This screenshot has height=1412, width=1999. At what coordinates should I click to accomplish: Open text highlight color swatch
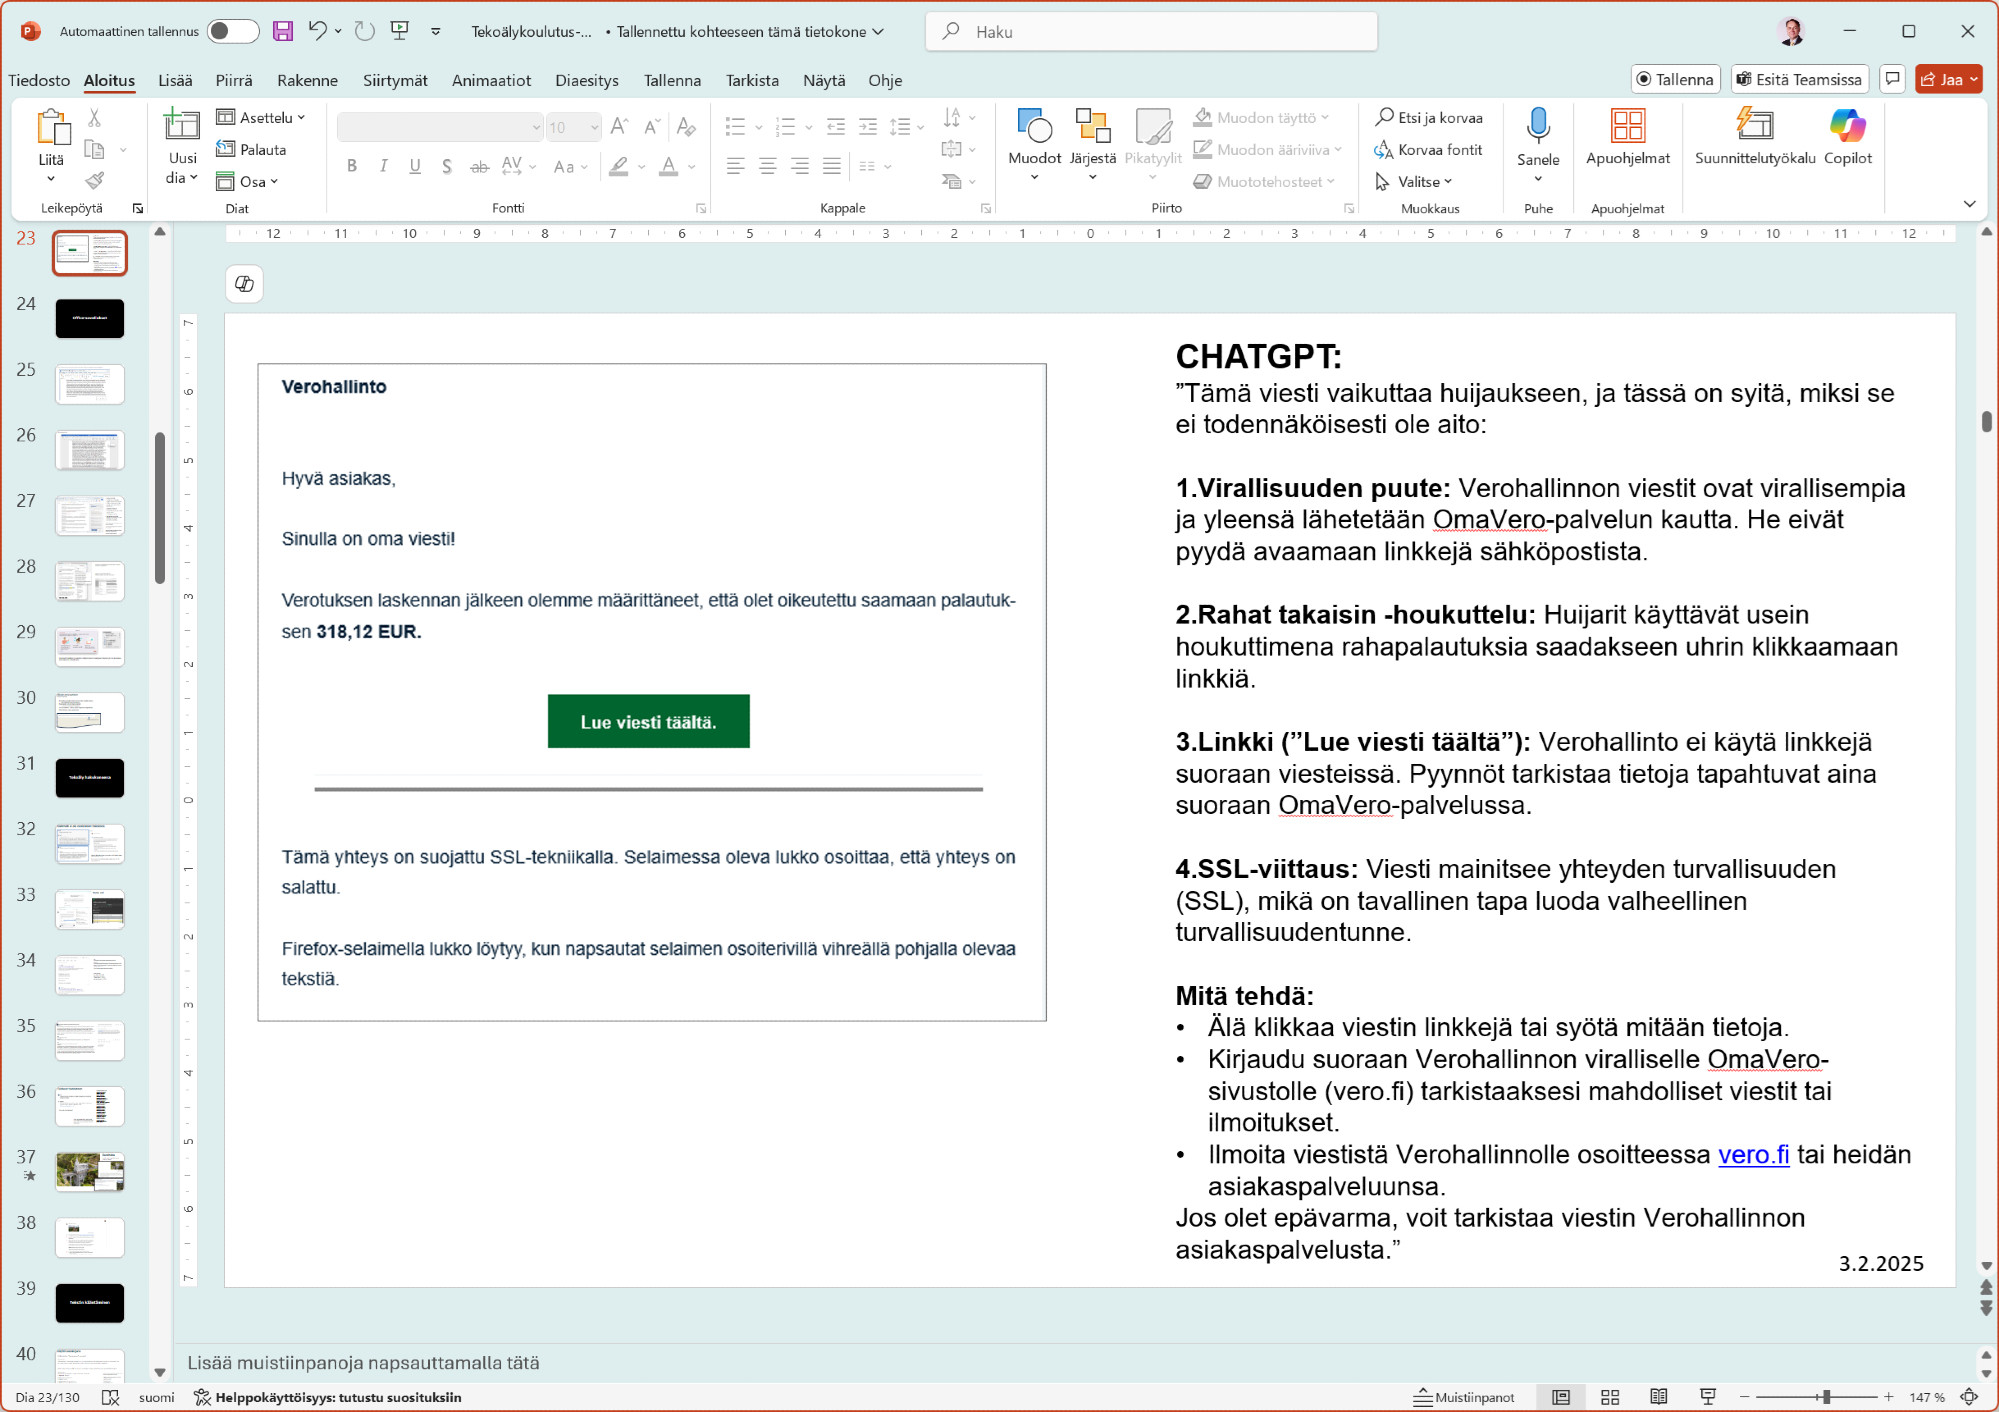coord(619,166)
